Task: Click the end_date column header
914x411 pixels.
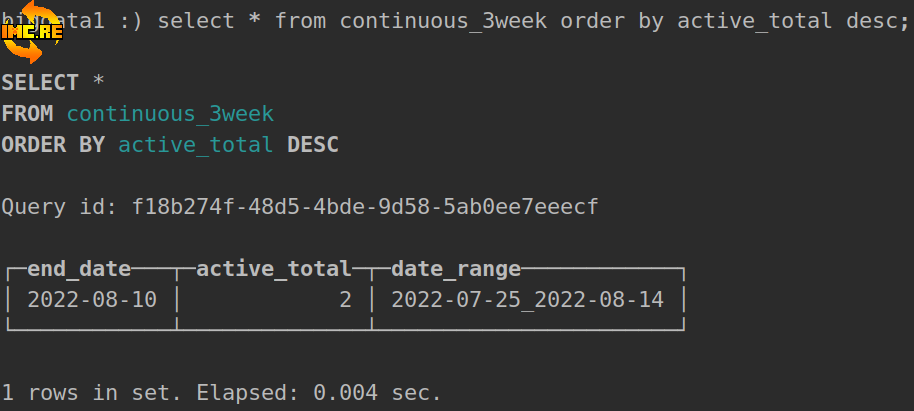Action: coord(79,268)
